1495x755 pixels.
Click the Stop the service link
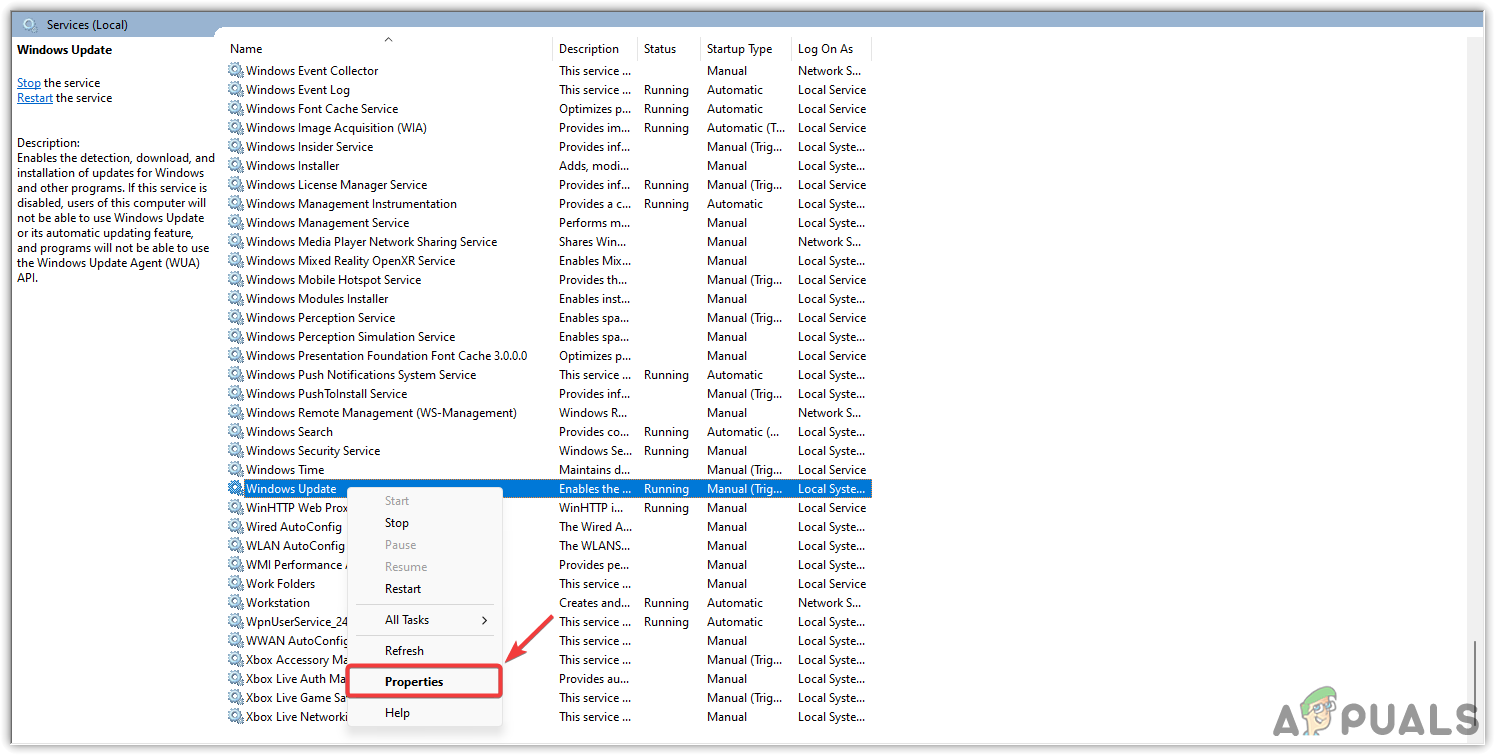tap(29, 83)
